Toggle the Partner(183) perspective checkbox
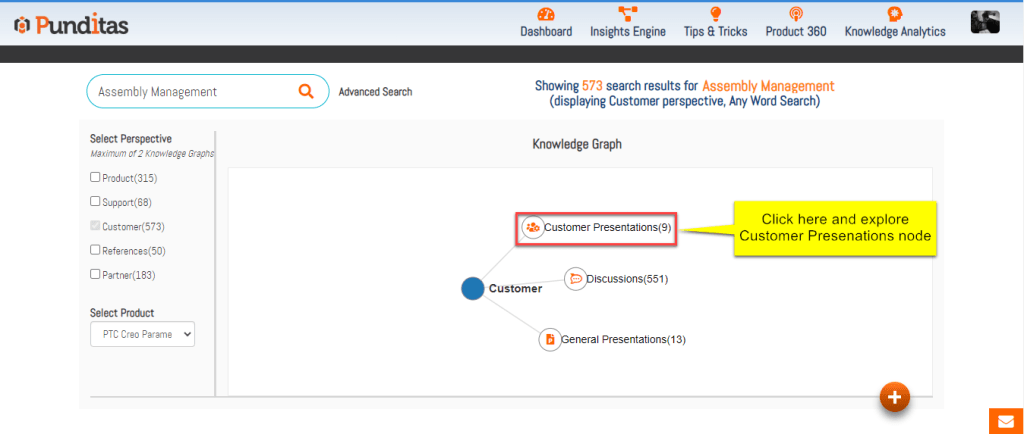The image size is (1024, 434). pos(95,274)
